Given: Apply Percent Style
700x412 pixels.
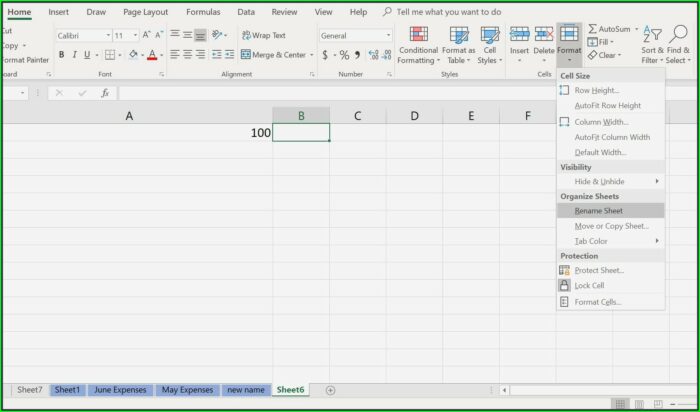Looking at the screenshot, I should [344, 55].
